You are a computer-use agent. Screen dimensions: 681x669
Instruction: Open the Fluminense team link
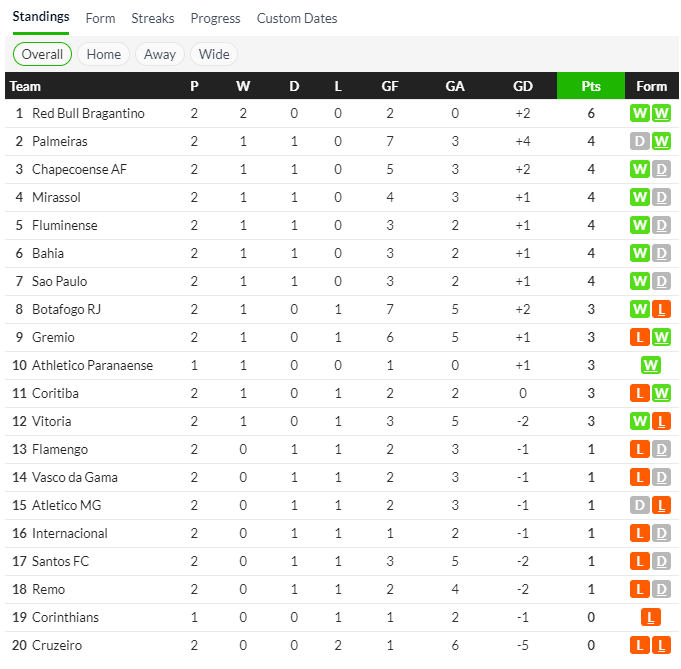(x=65, y=226)
